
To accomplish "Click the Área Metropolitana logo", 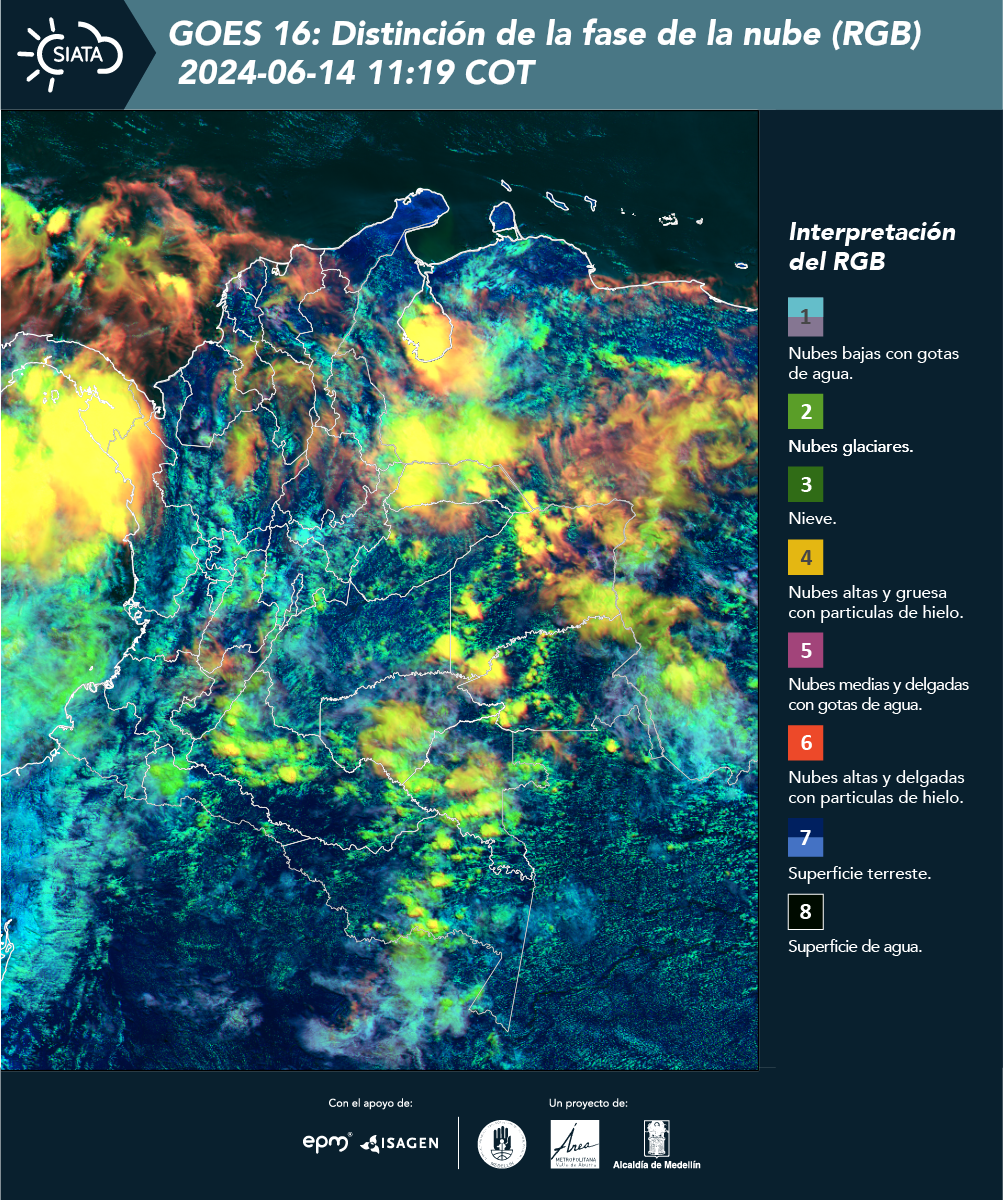I will pos(575,1143).
